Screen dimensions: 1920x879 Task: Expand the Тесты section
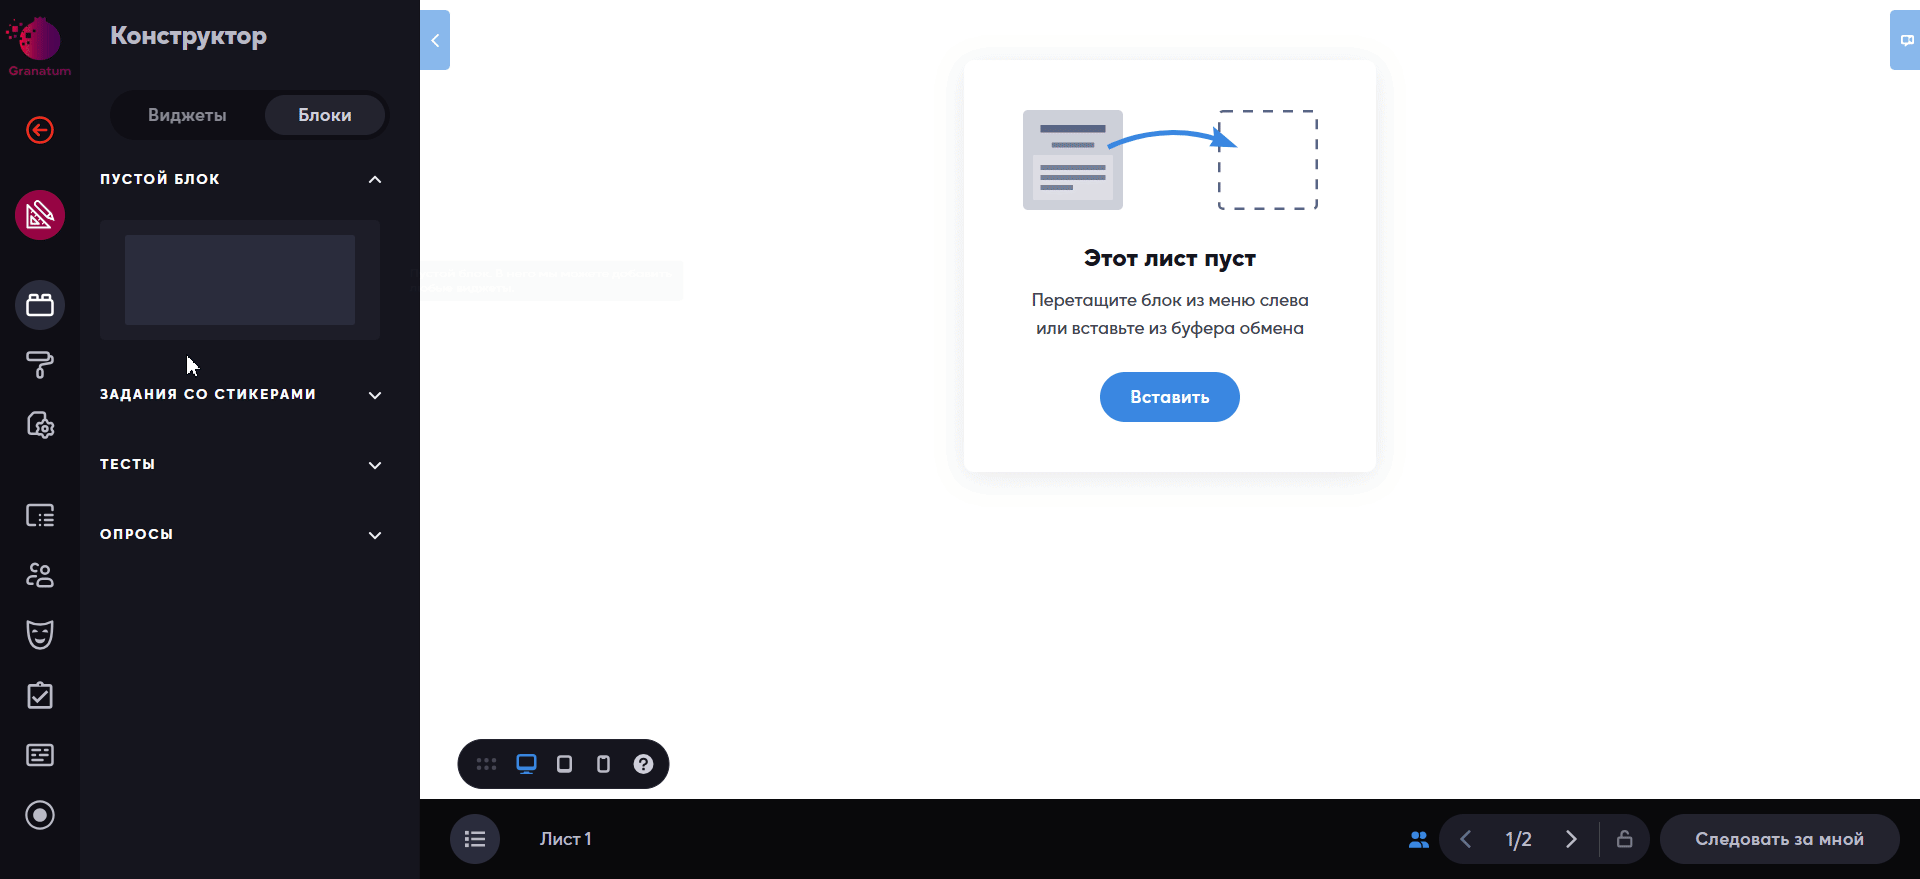[375, 465]
